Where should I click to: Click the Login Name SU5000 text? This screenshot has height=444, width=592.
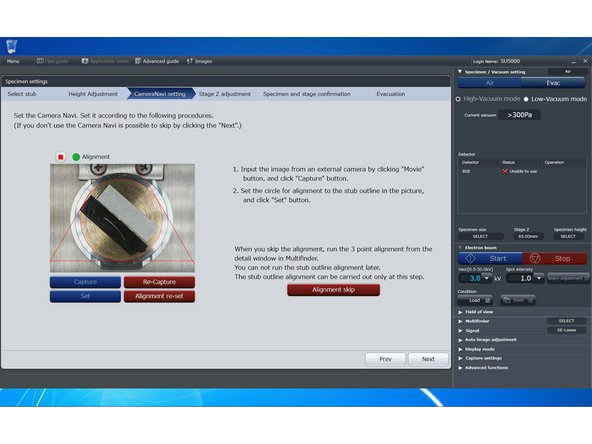coord(496,61)
